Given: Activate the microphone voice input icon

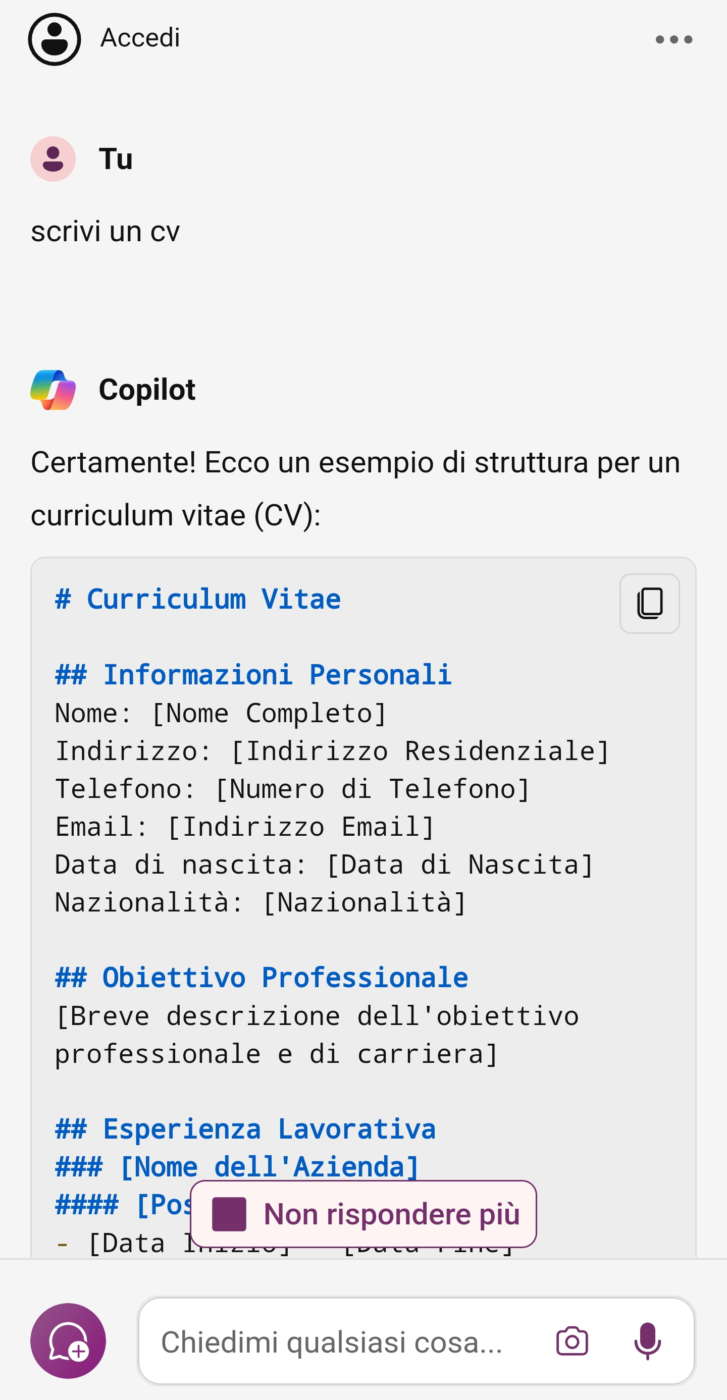Looking at the screenshot, I should coord(647,1341).
